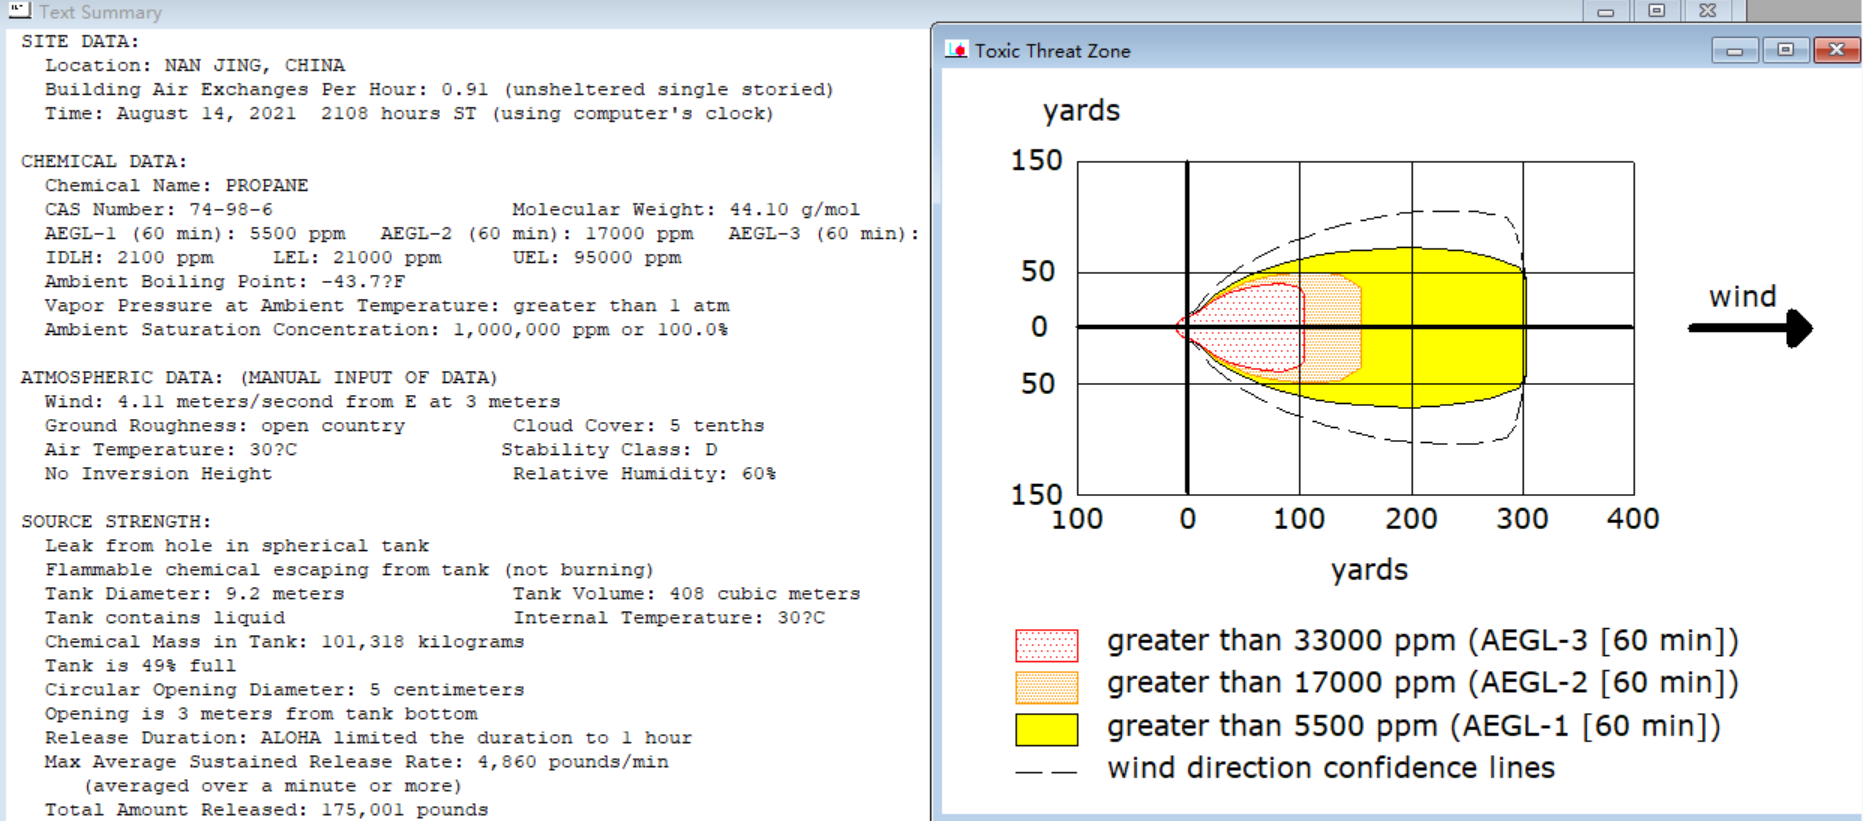The image size is (1863, 821).
Task: Click the 'Vapor Pressure at Ambient Temperature' line
Action: 387,305
